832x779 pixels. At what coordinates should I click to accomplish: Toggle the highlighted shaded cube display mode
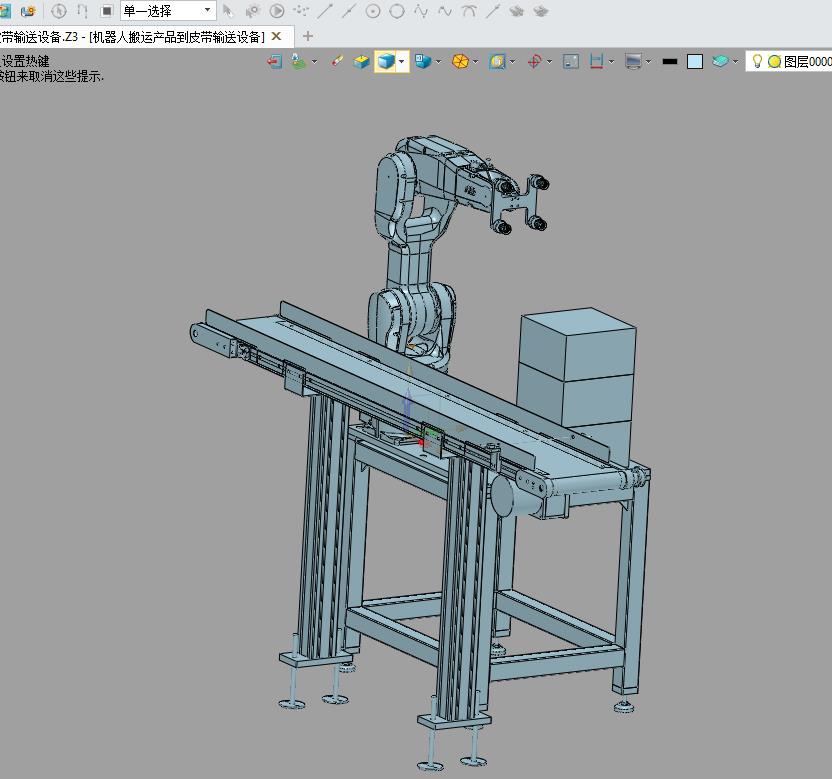click(385, 62)
